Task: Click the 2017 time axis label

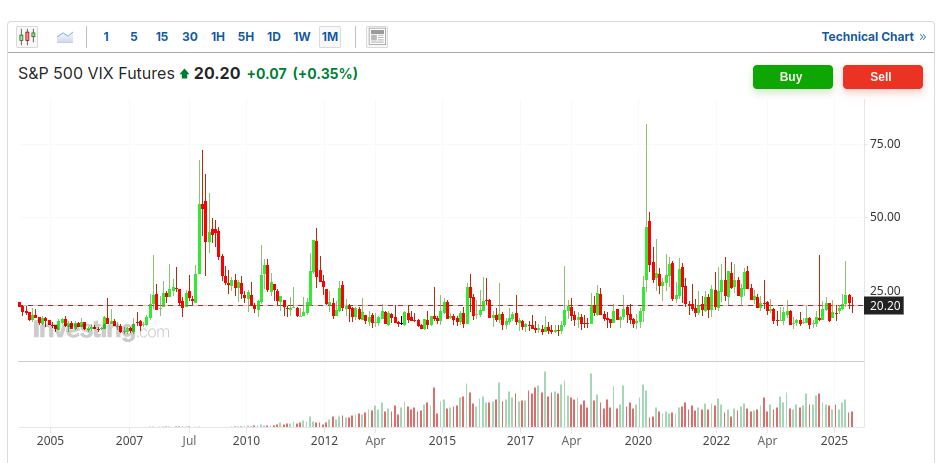Action: (520, 441)
